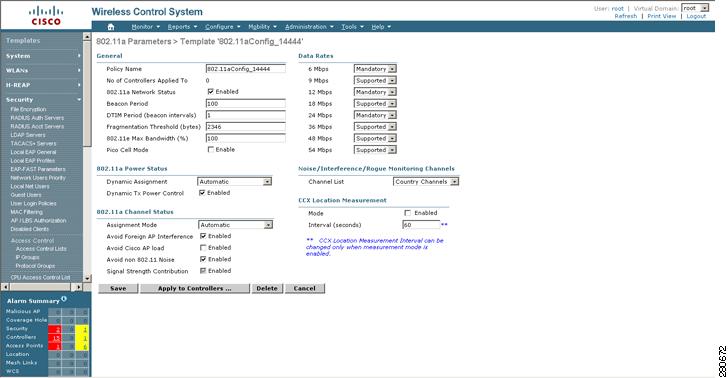Open the 6 Mbps data rate dropdown
The height and width of the screenshot is (378, 728).
[375, 69]
